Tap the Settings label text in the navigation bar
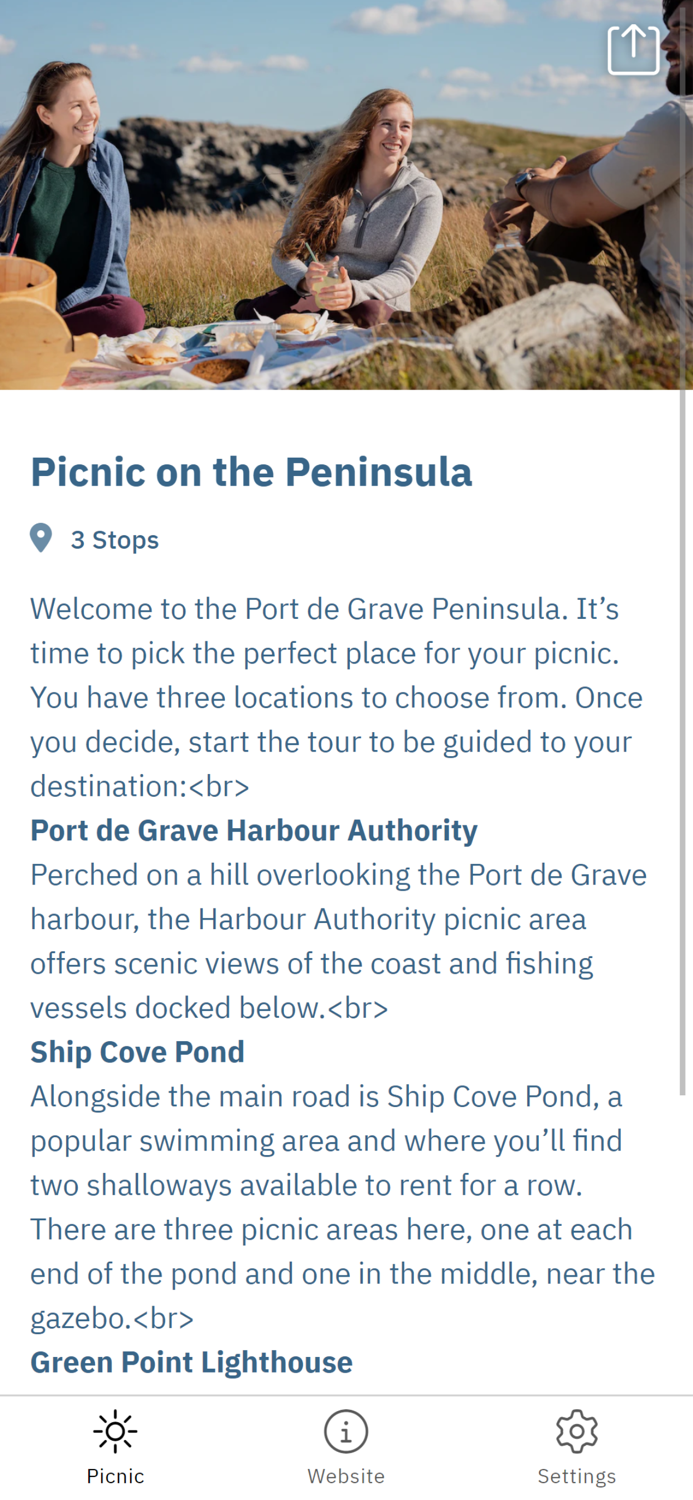Screen dimensions: 693x1500 (576, 1474)
